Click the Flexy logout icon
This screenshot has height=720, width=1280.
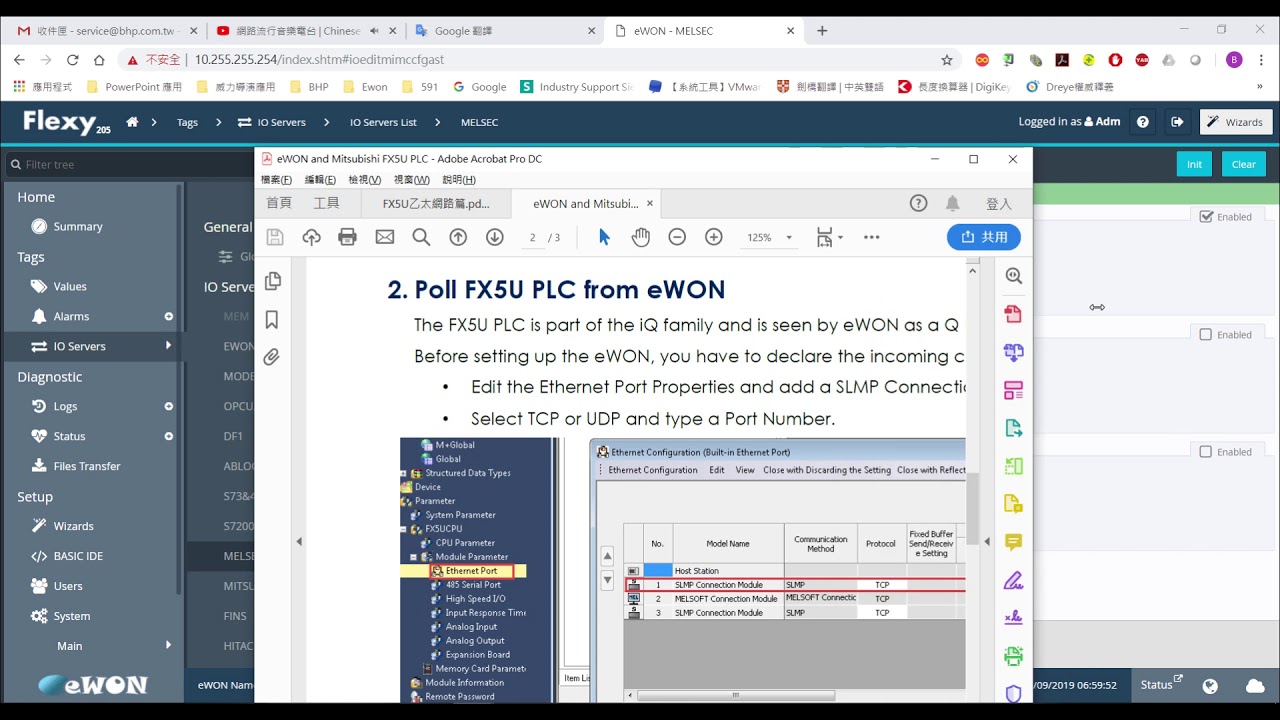click(1177, 122)
